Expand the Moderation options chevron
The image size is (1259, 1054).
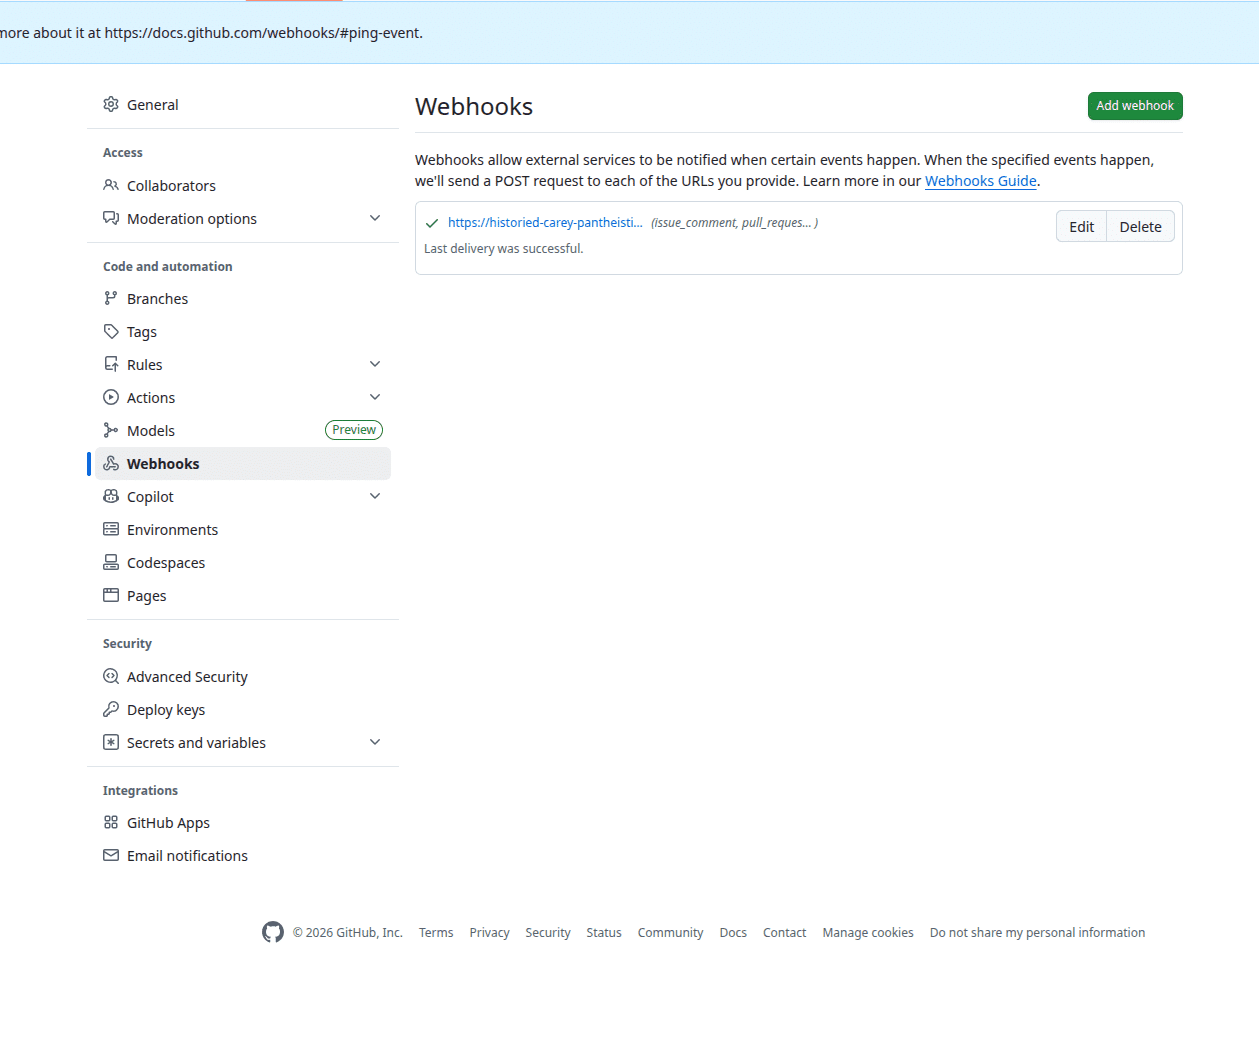(375, 218)
